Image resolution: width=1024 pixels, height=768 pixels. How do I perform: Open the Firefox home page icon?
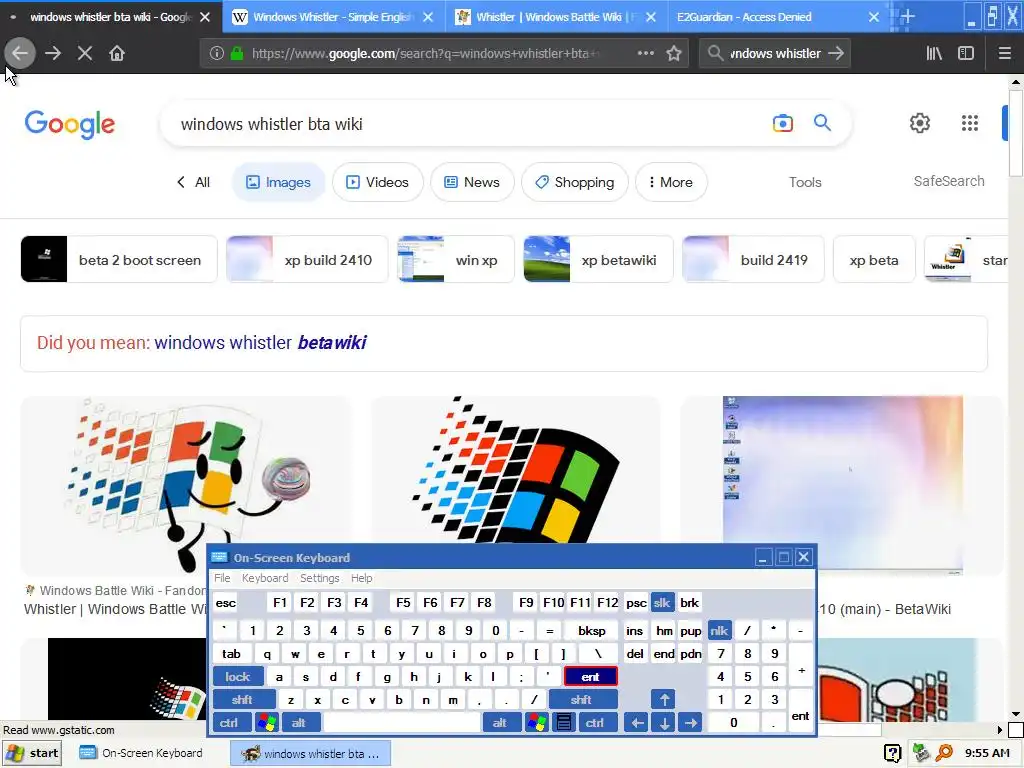pos(117,53)
